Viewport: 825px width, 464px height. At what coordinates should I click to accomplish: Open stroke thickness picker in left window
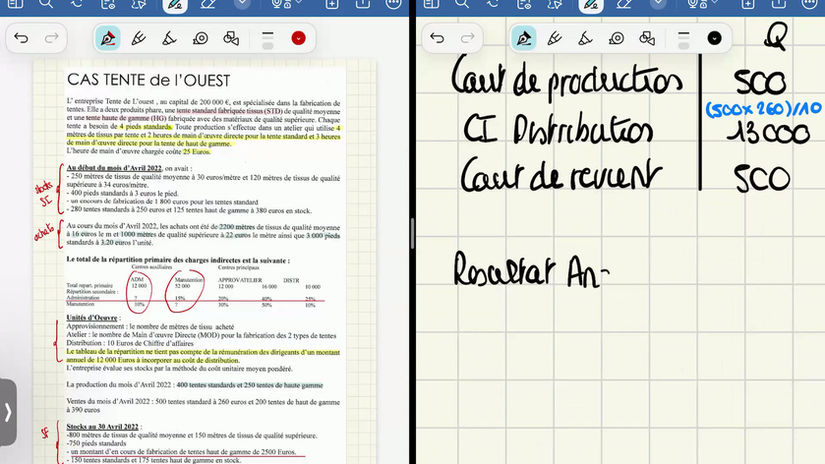268,38
